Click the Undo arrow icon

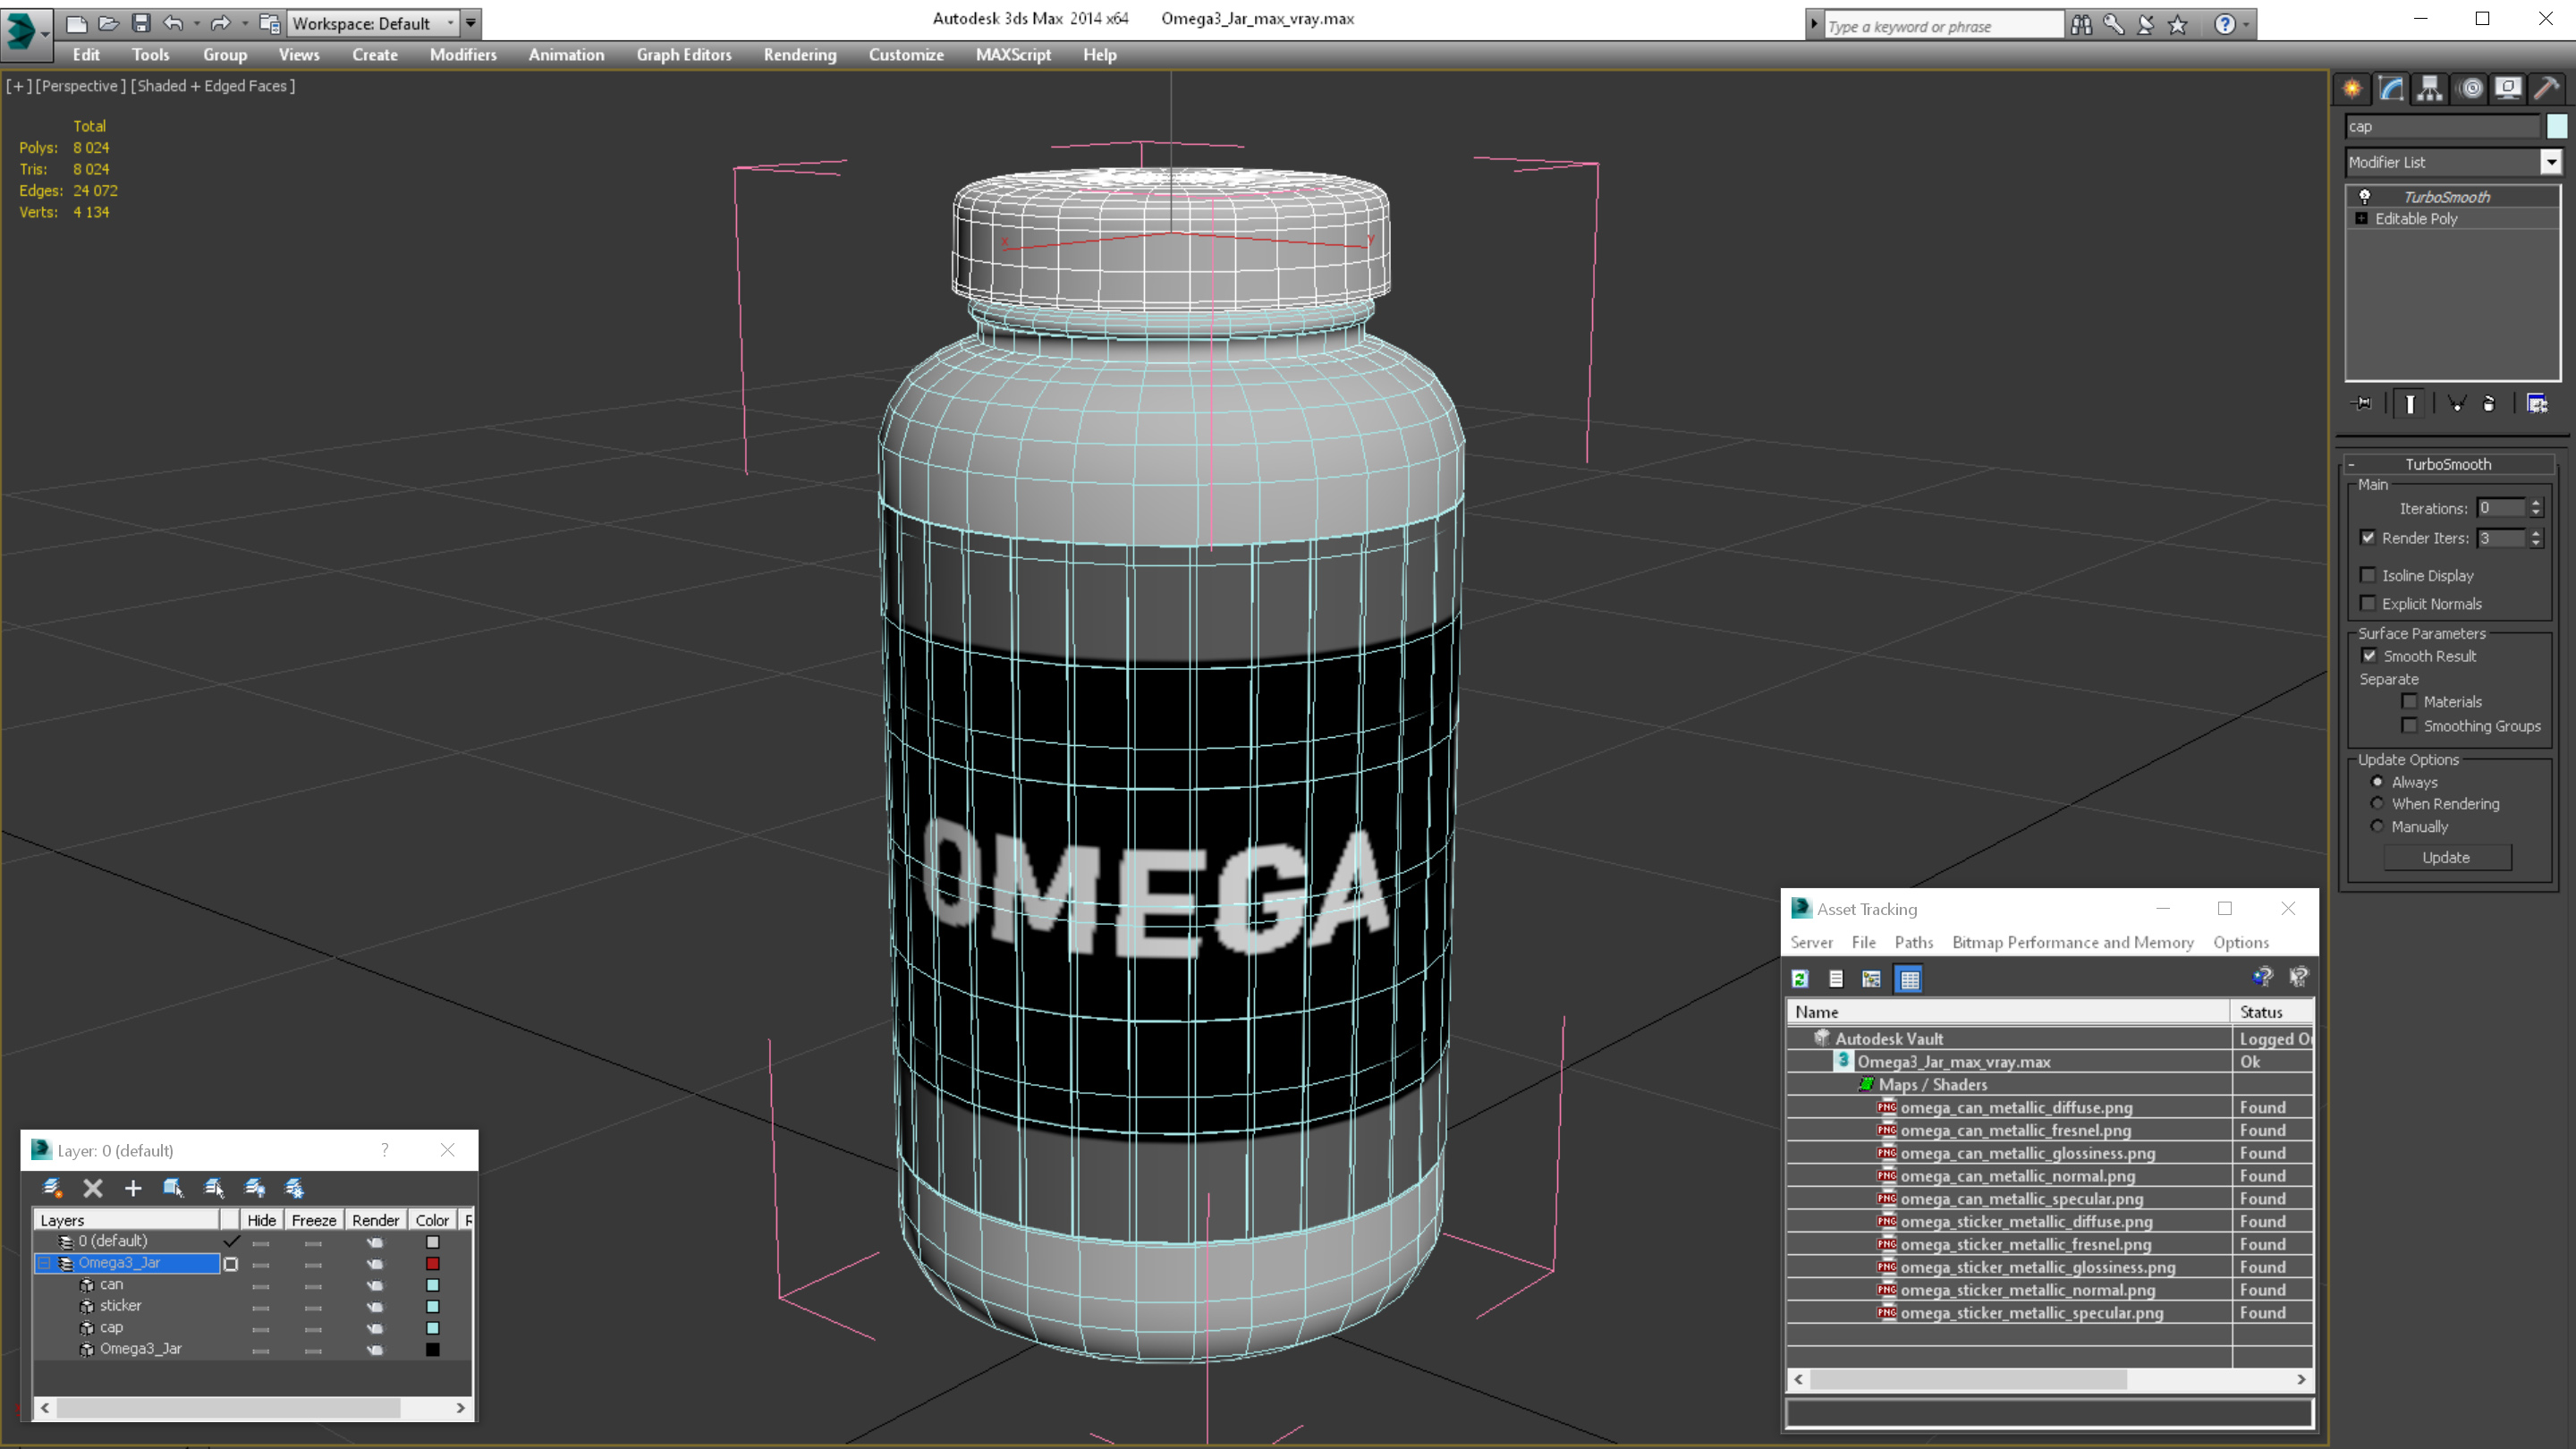click(x=173, y=23)
